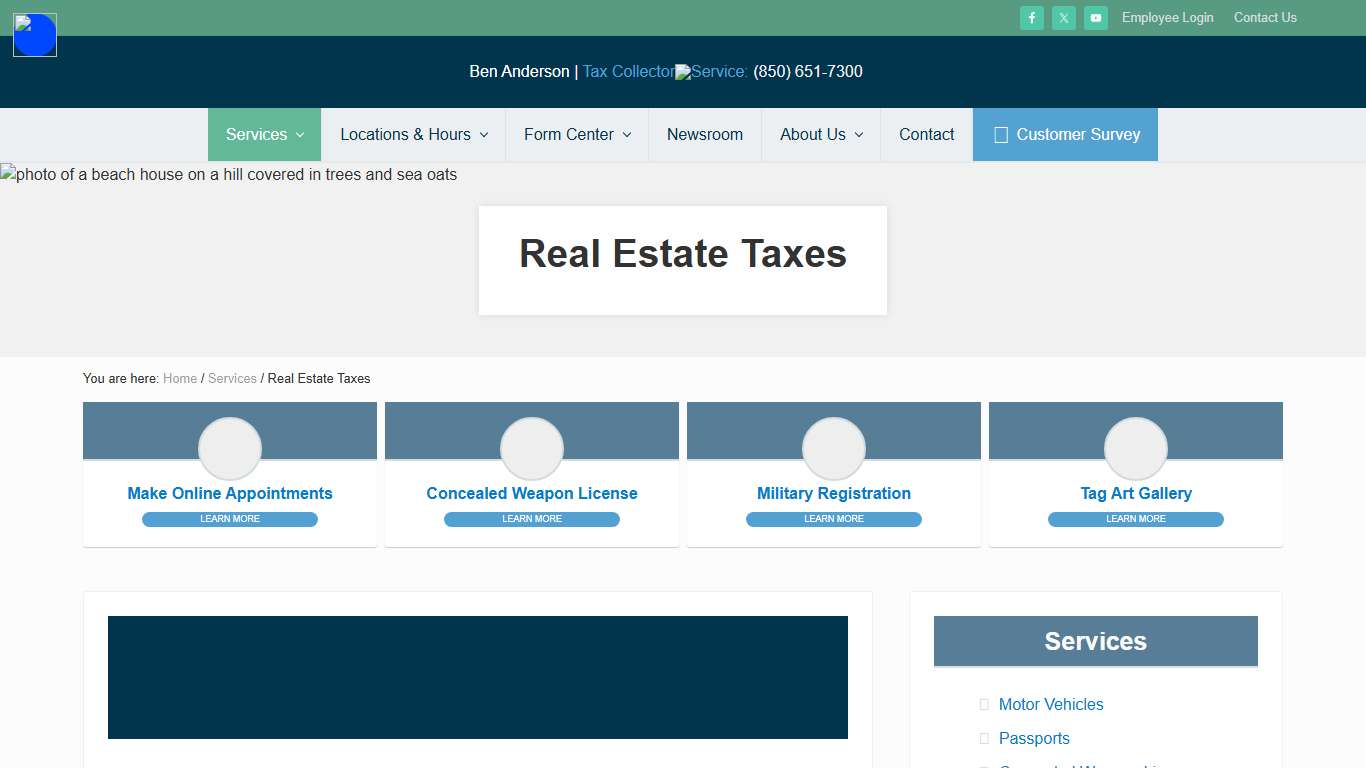Select Passports in the Services sidebar

point(1034,738)
